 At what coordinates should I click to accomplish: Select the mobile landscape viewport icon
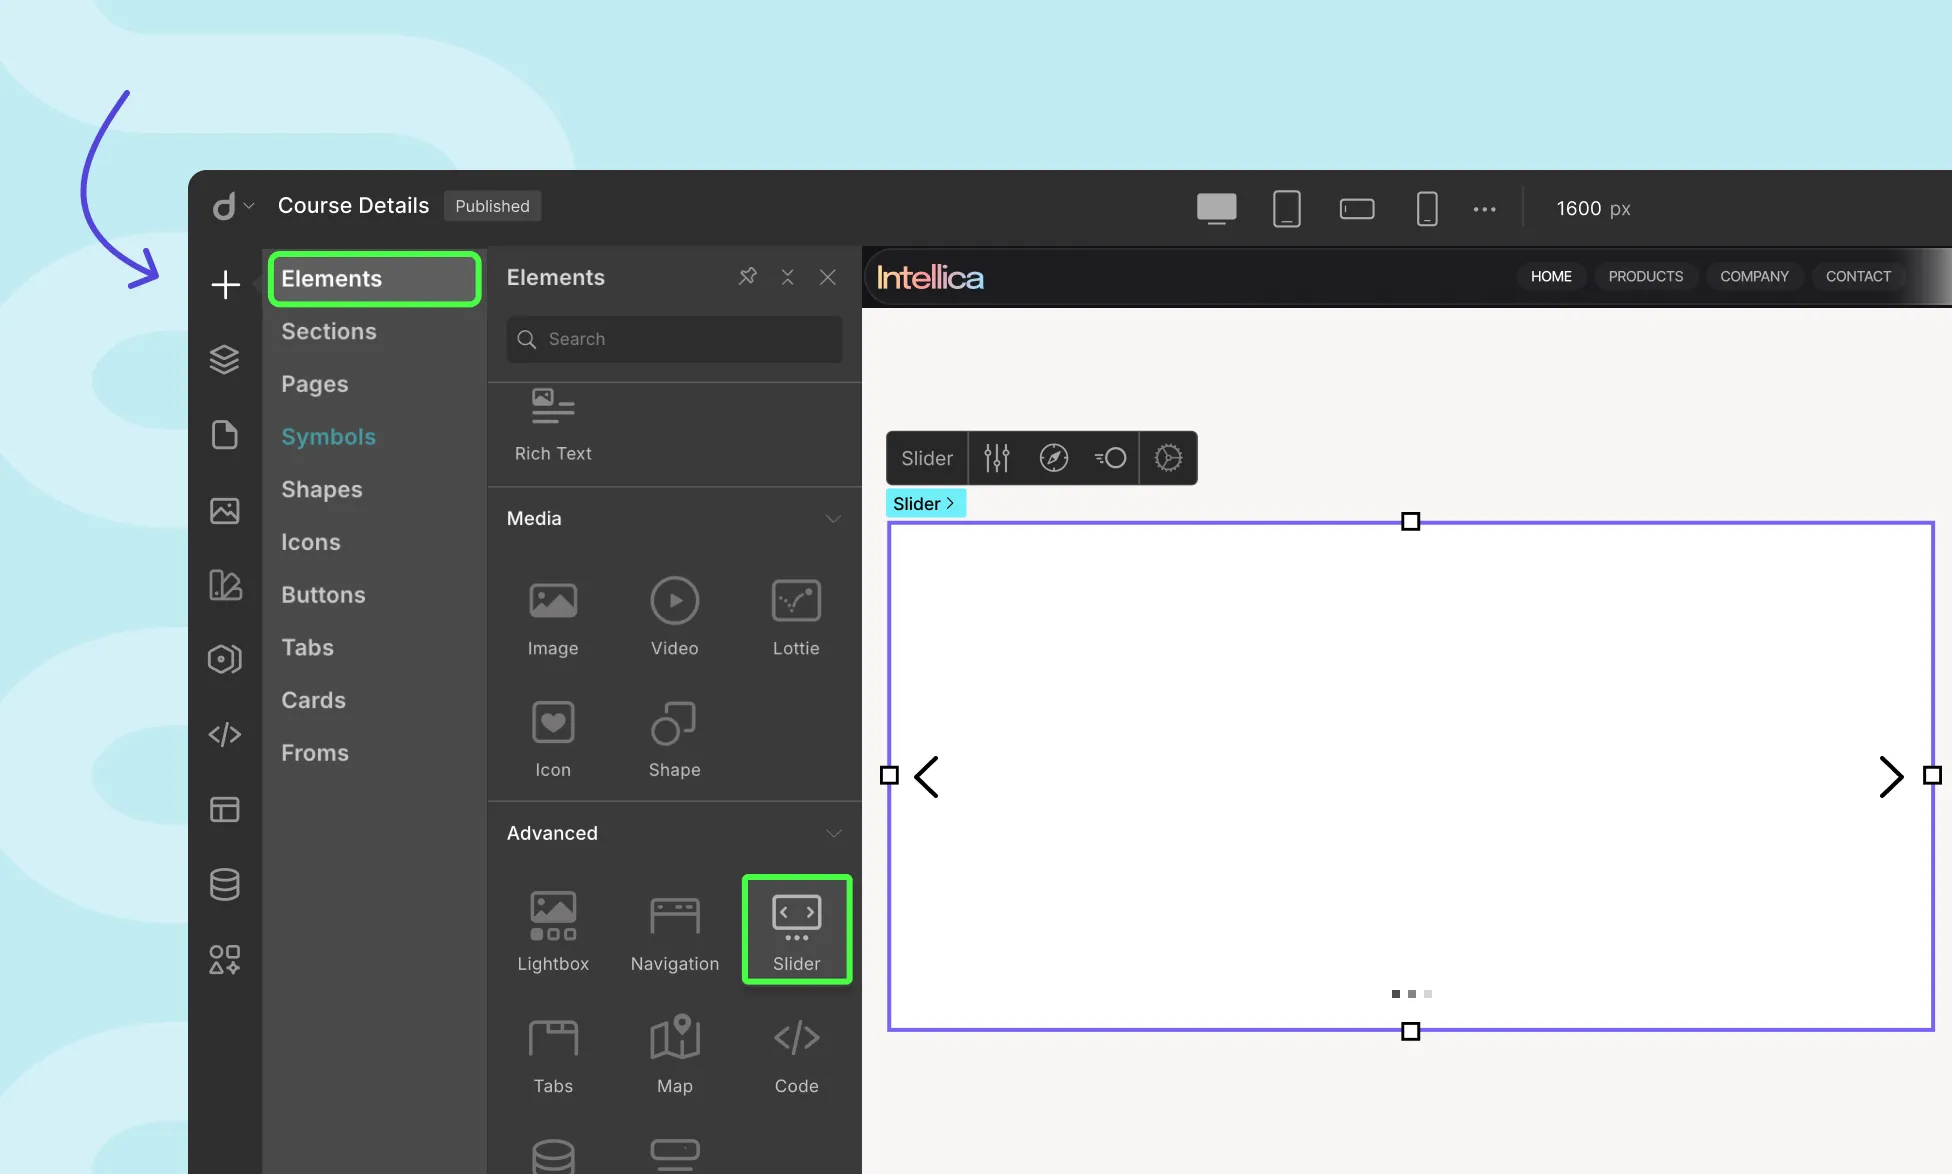click(x=1357, y=208)
